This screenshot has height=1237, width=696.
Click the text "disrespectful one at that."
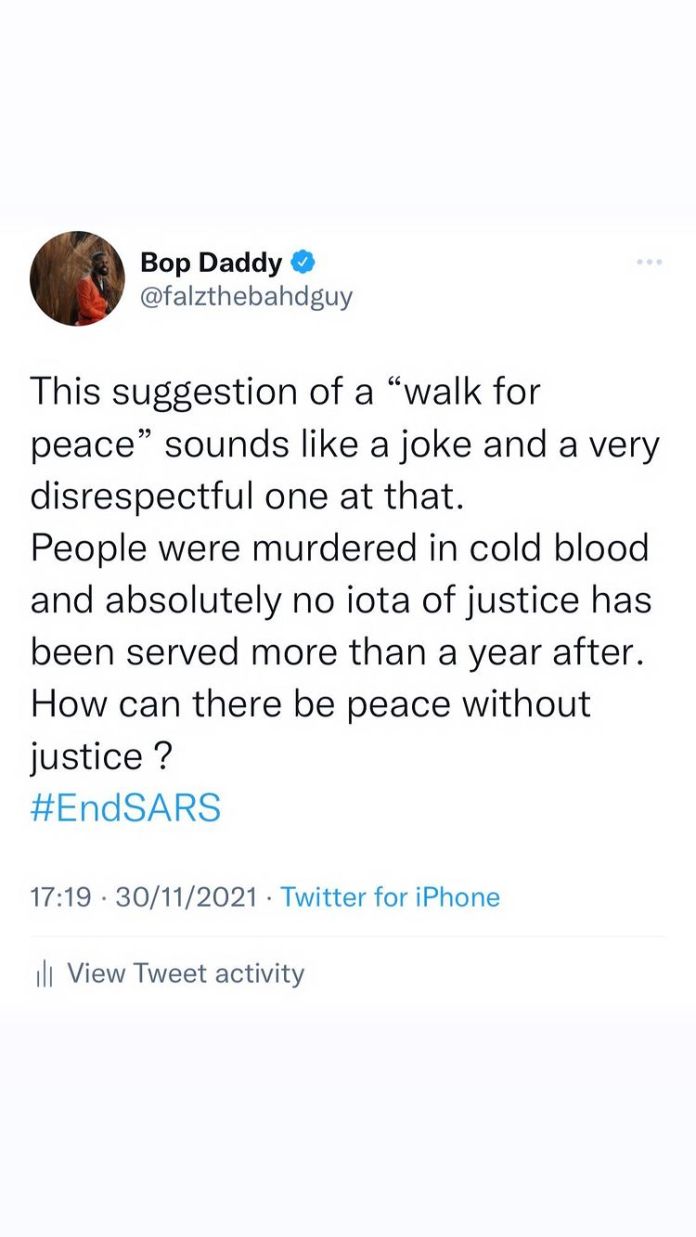point(246,496)
